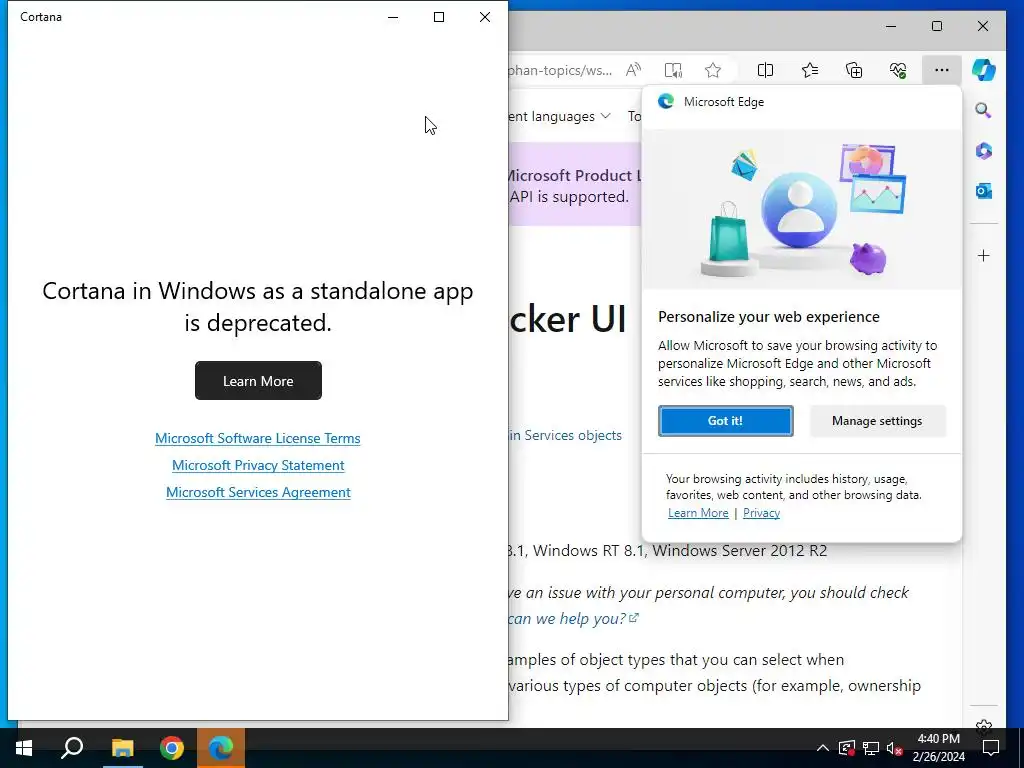Add page to favorites star icon
This screenshot has width=1024, height=768.
pos(712,70)
